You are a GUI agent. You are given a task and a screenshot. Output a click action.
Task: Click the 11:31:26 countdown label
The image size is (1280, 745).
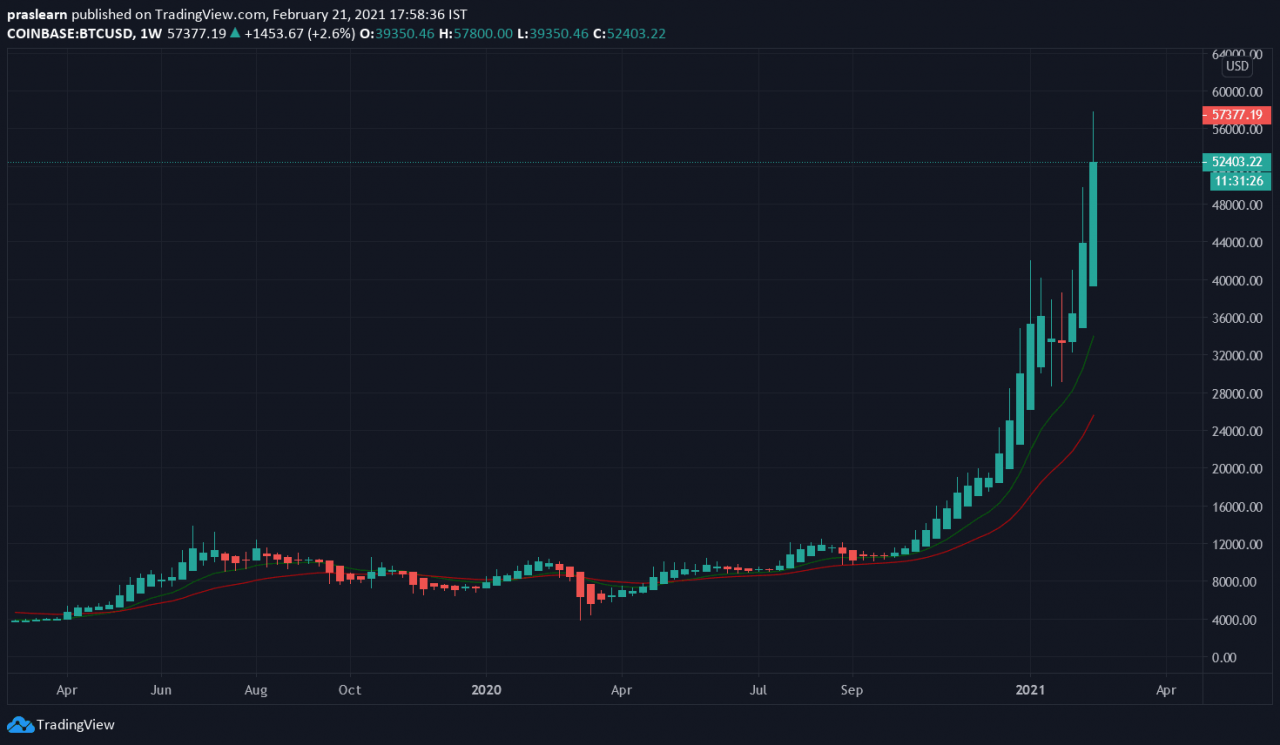tap(1240, 181)
